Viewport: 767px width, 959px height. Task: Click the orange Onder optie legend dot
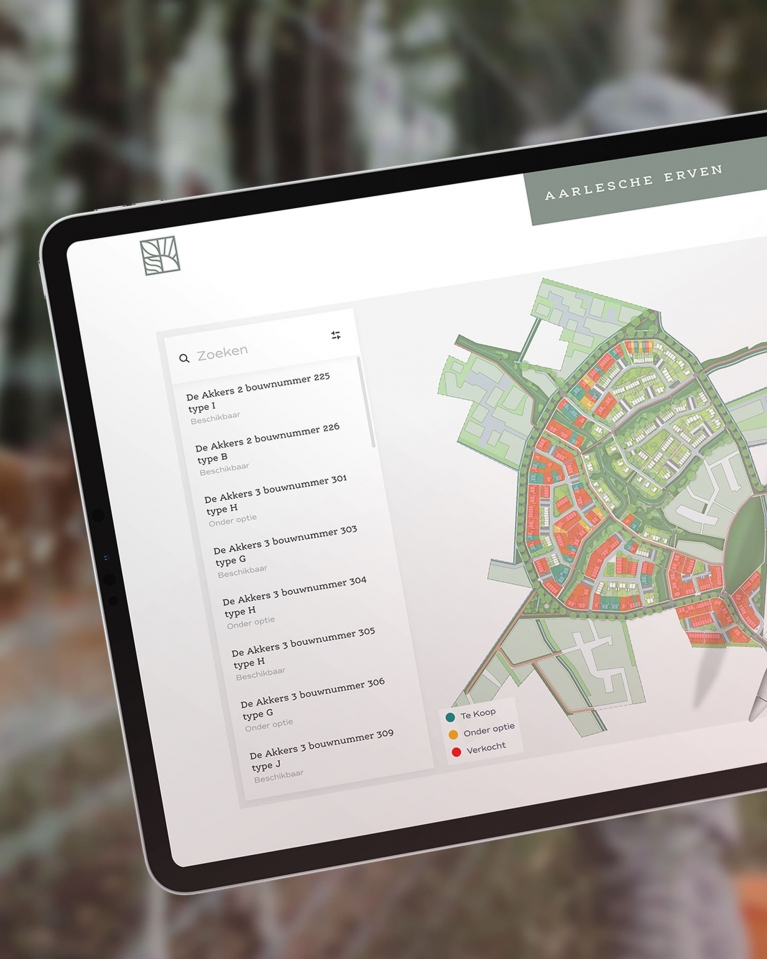pyautogui.click(x=453, y=735)
